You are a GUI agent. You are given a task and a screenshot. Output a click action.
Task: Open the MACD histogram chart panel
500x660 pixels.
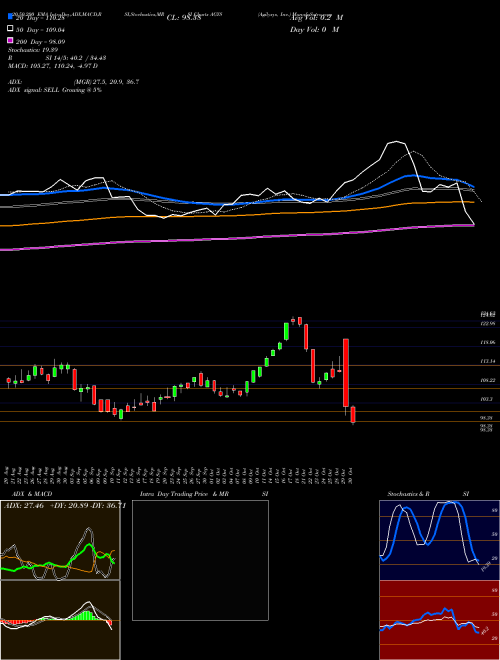point(60,620)
